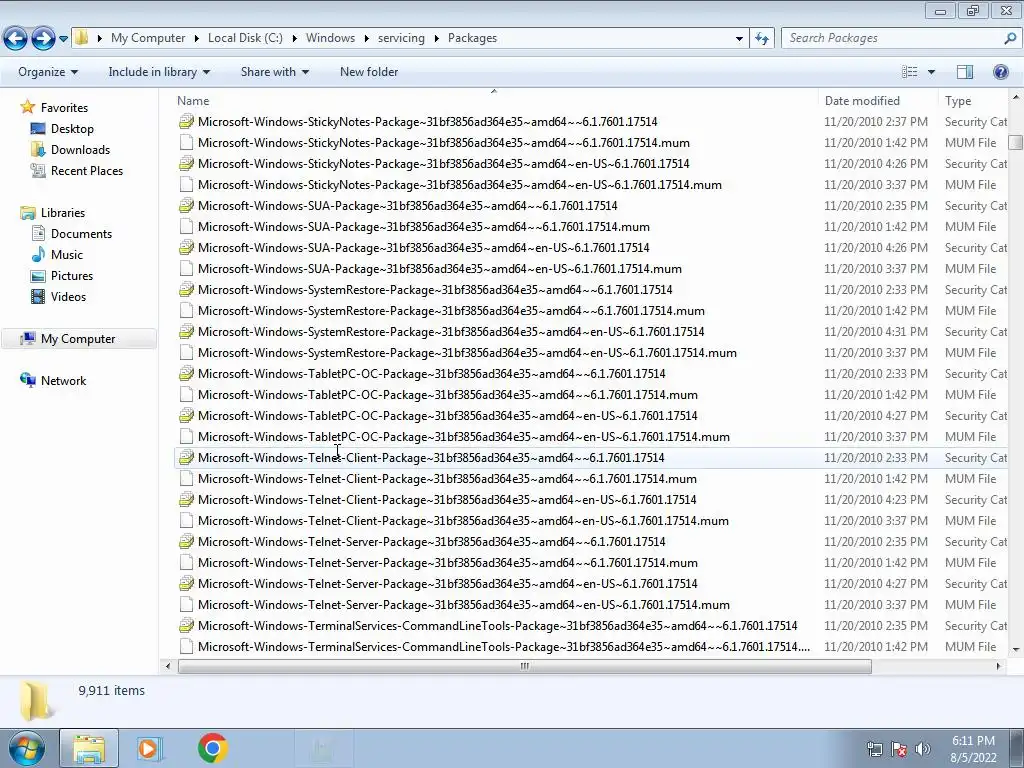Expand the arrow after Windows in breadcrumb
This screenshot has width=1024, height=768.
[366, 38]
